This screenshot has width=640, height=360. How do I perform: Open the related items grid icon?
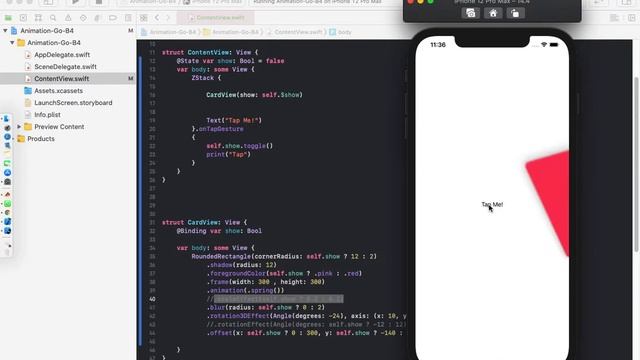pyautogui.click(x=144, y=18)
